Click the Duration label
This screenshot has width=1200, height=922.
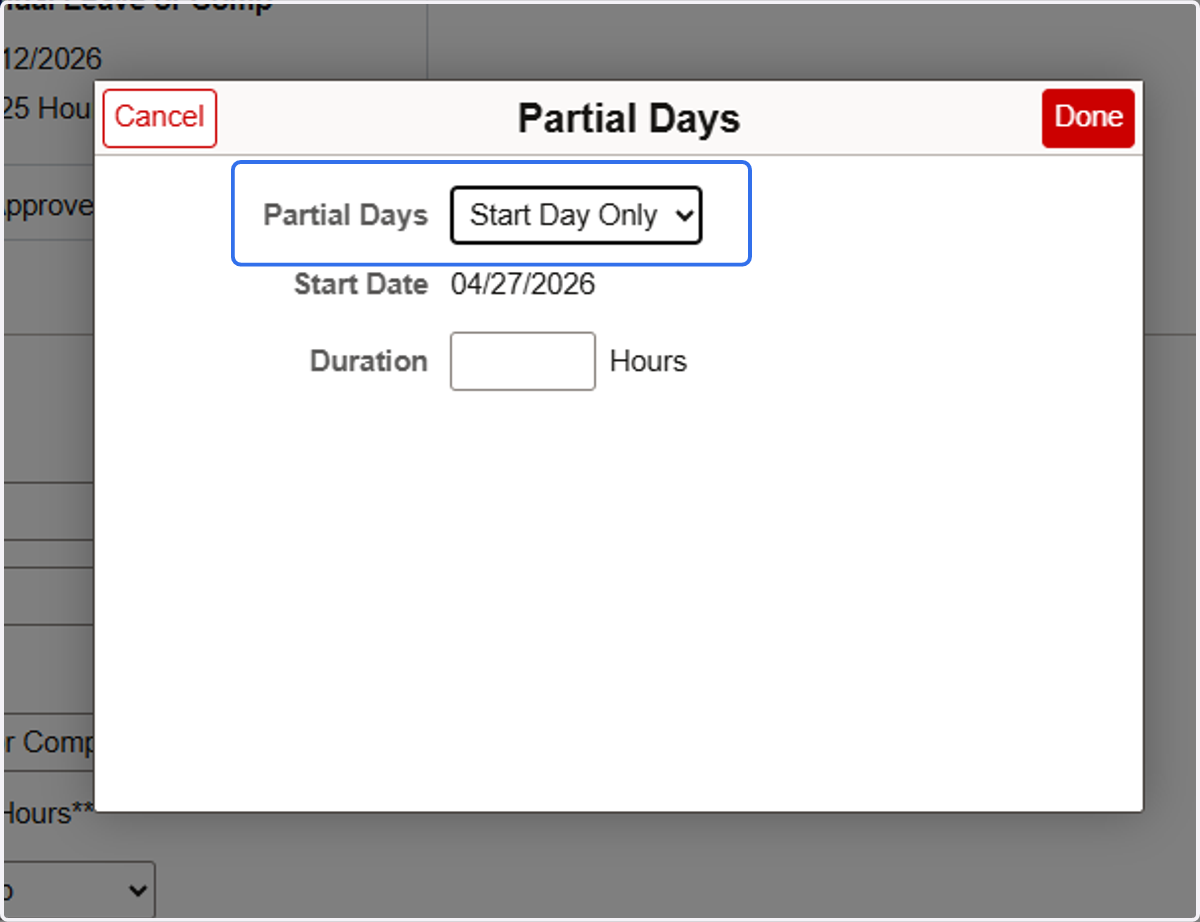369,361
